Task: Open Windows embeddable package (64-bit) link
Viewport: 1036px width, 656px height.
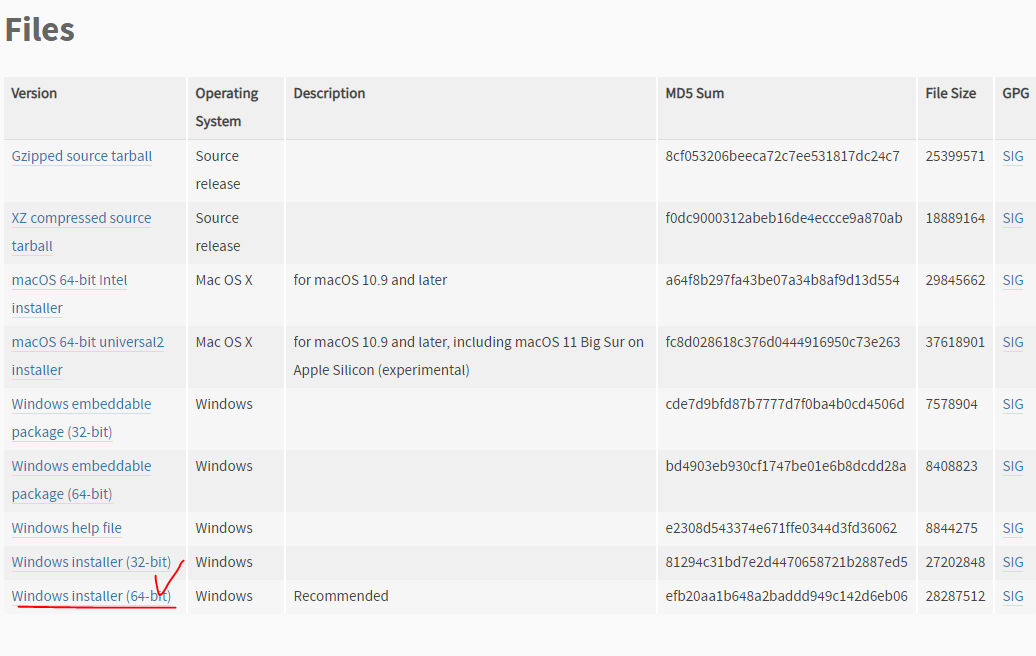Action: tap(81, 480)
